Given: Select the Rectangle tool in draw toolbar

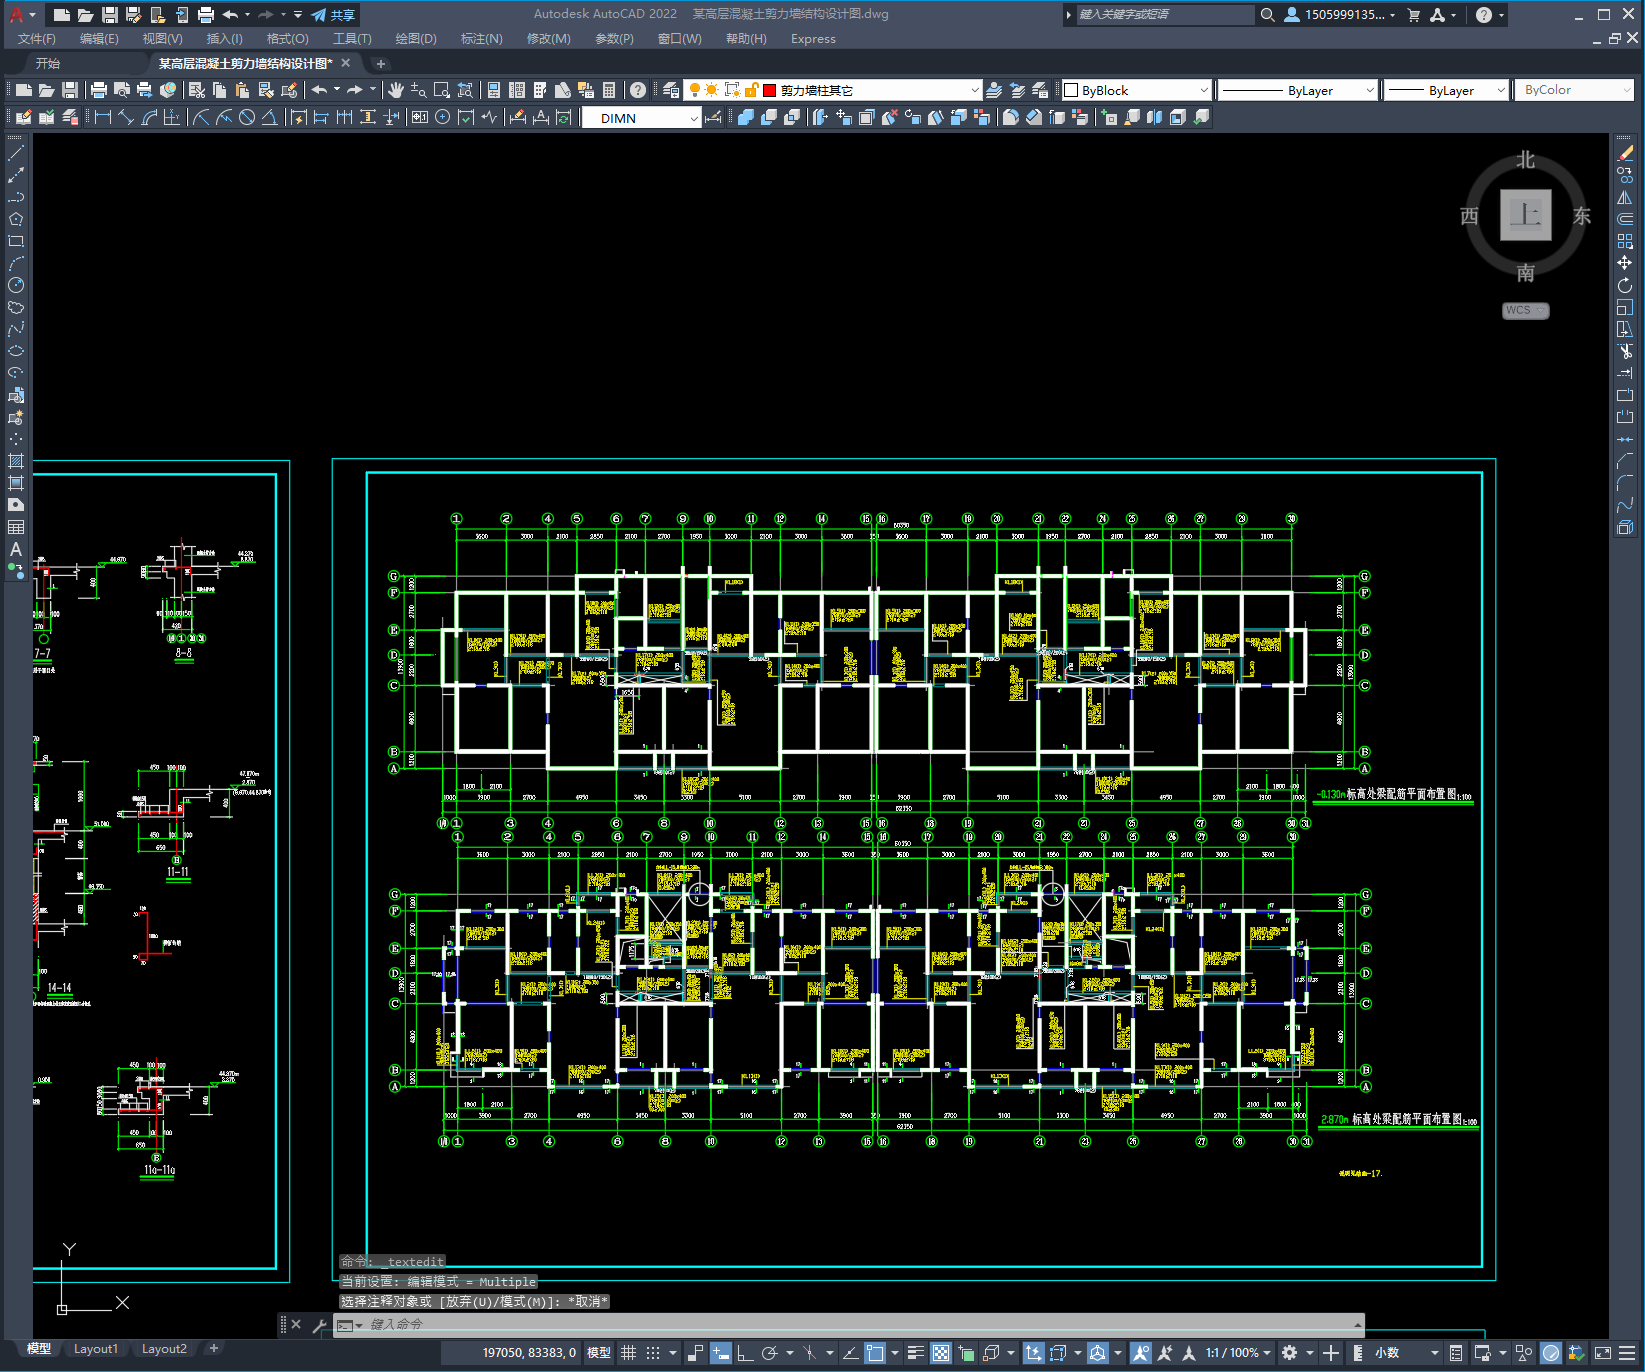Looking at the screenshot, I should point(16,241).
